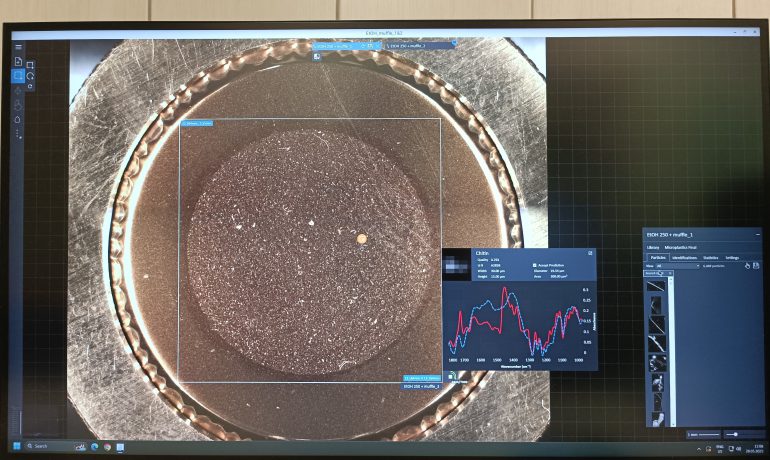
Task: Click the save icon in particles panel
Action: 755,265
